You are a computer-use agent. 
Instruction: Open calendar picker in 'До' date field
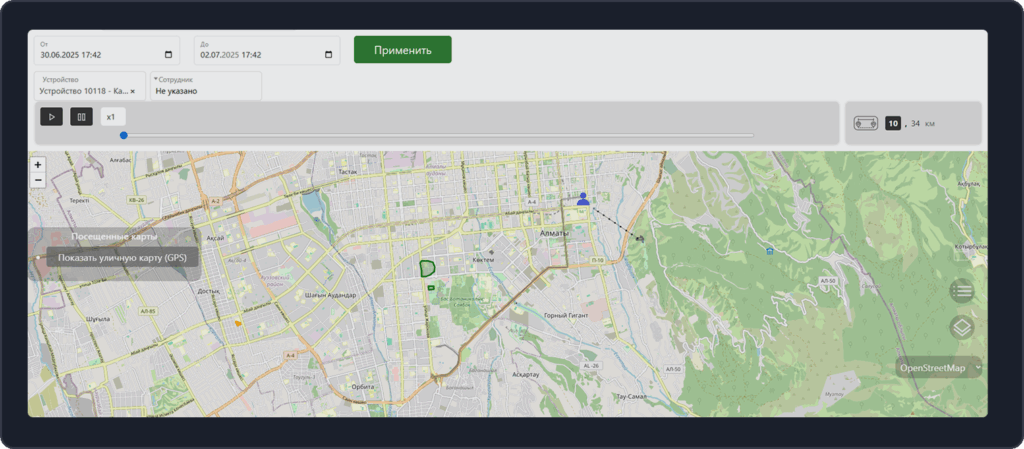pos(328,55)
